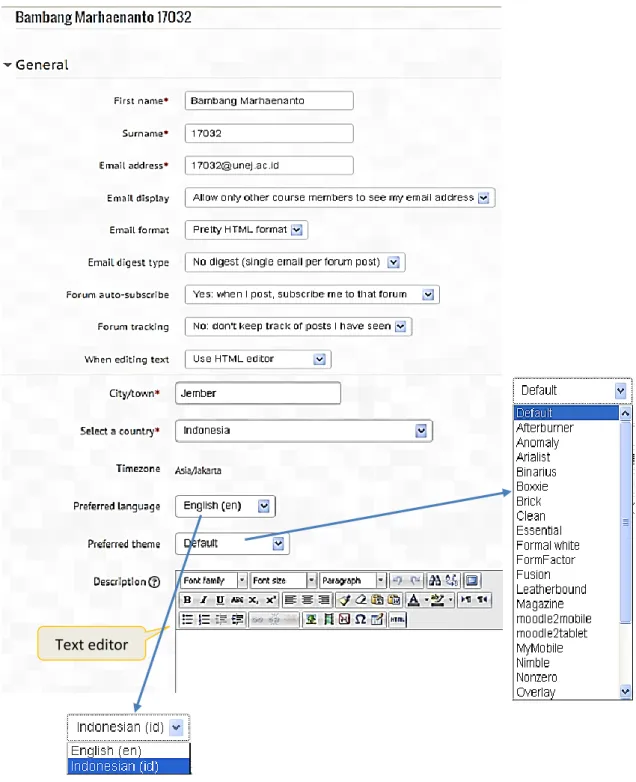Open the Font family dropdown

click(213, 581)
